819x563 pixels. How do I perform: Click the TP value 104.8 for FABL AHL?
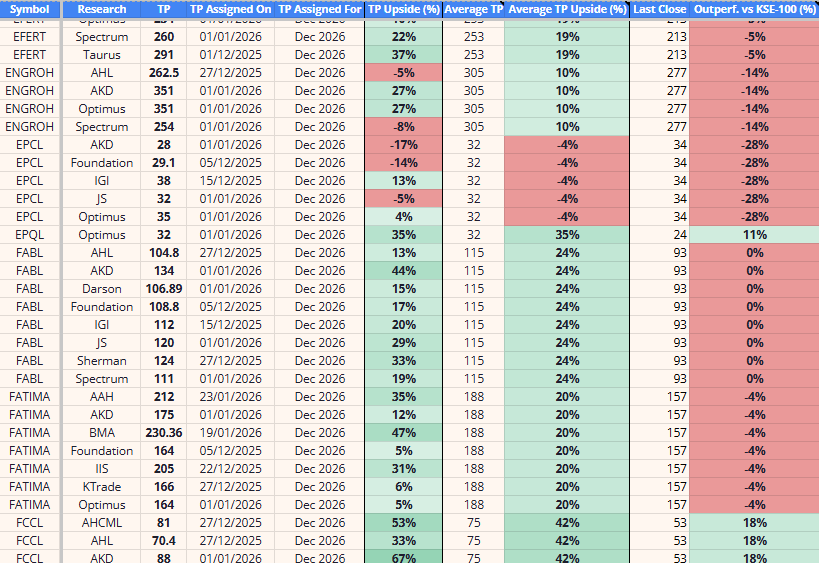(x=164, y=253)
